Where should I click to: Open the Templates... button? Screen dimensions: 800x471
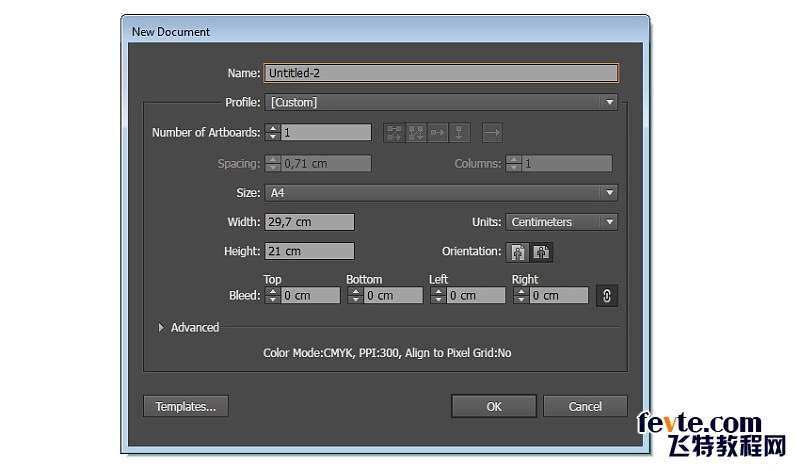[186, 407]
